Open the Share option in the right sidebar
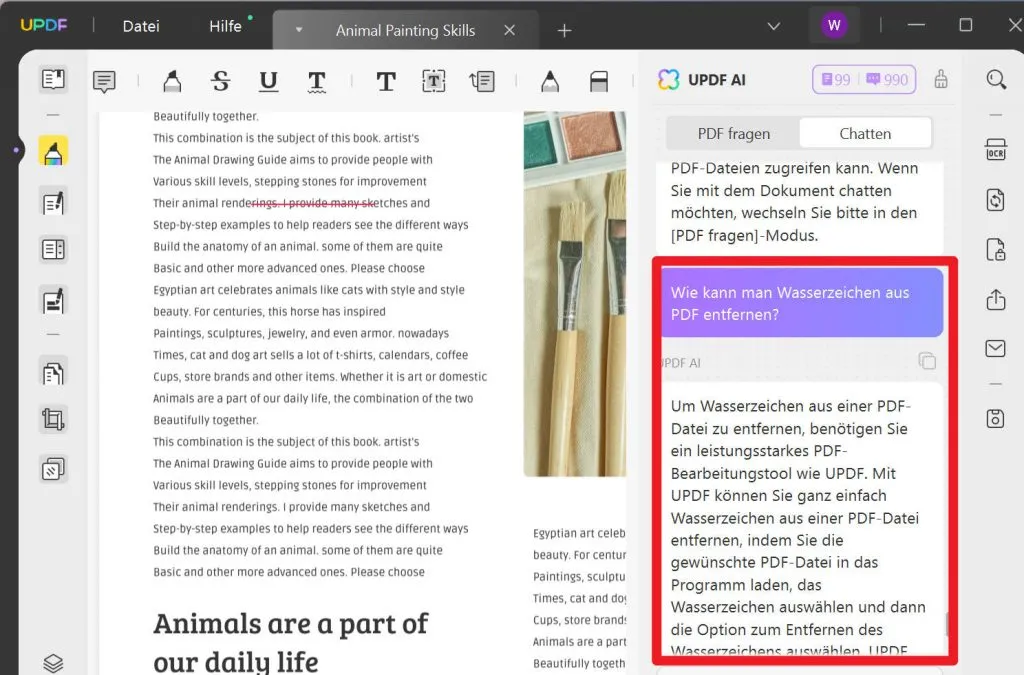 point(995,300)
